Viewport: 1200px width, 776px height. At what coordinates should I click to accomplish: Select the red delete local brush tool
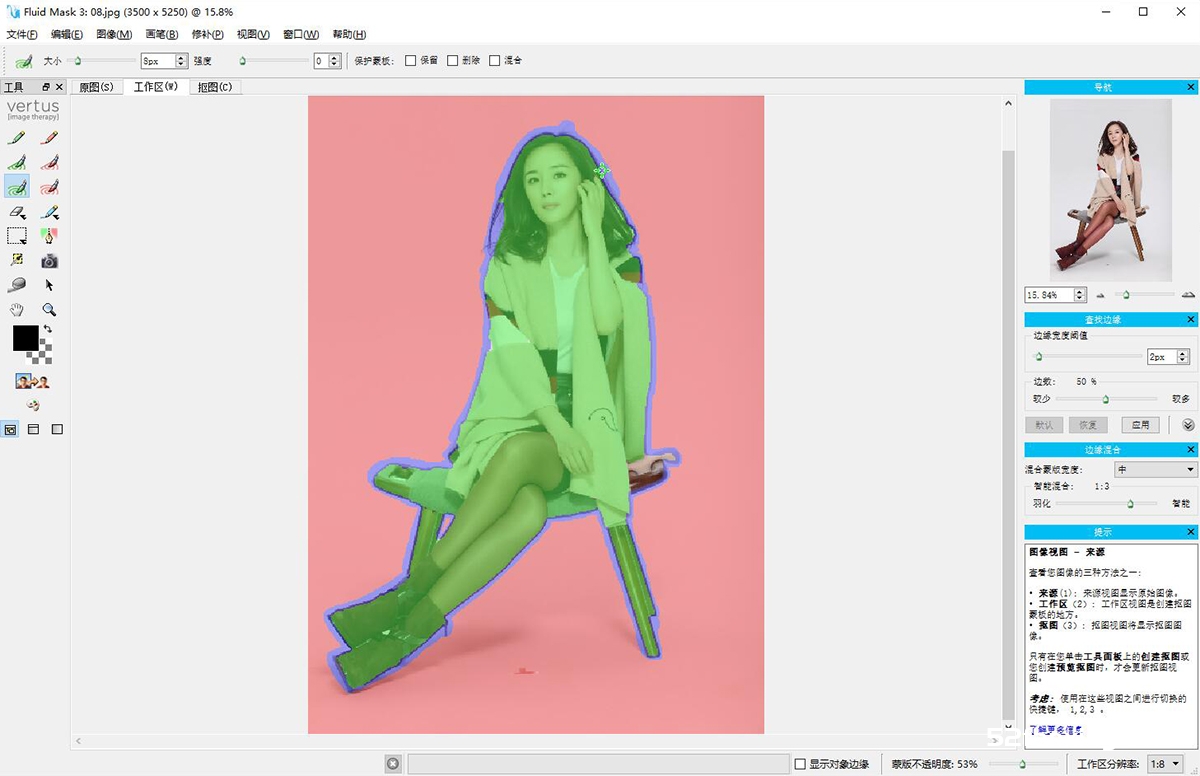coord(49,162)
